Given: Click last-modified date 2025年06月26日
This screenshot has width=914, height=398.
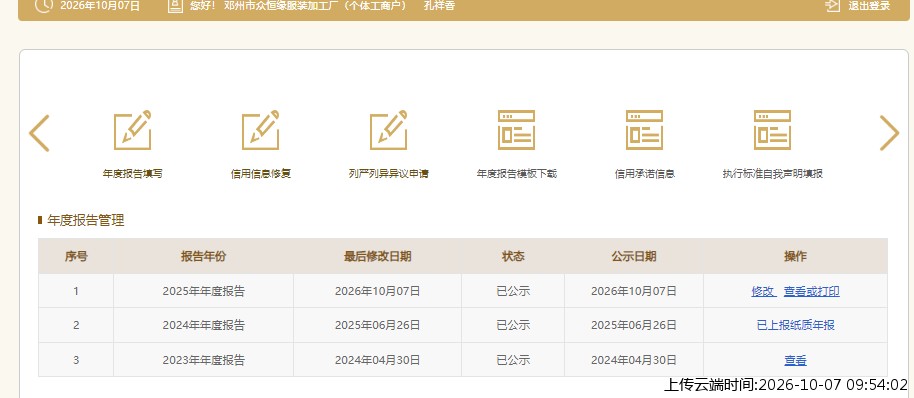Looking at the screenshot, I should (377, 325).
